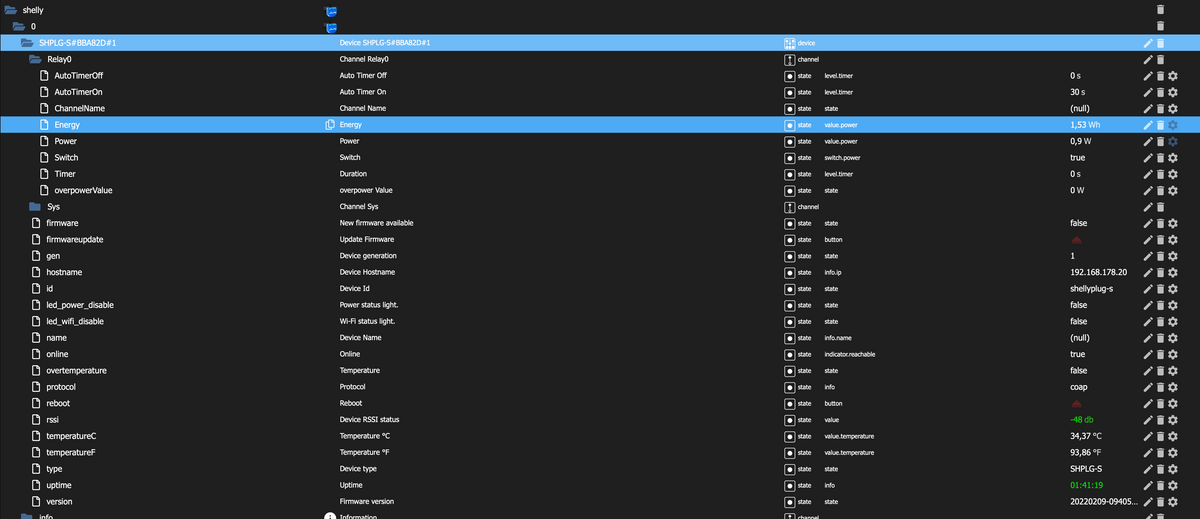1200x519 pixels.
Task: Collapse the instance 0 folder
Action: tap(18, 26)
